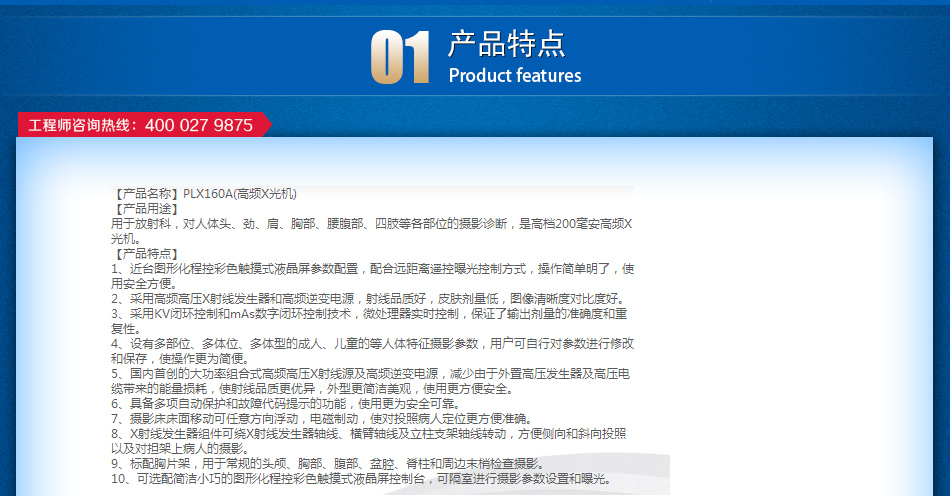This screenshot has height=496, width=950.
Task: Click the large "01" section number
Action: click(400, 57)
